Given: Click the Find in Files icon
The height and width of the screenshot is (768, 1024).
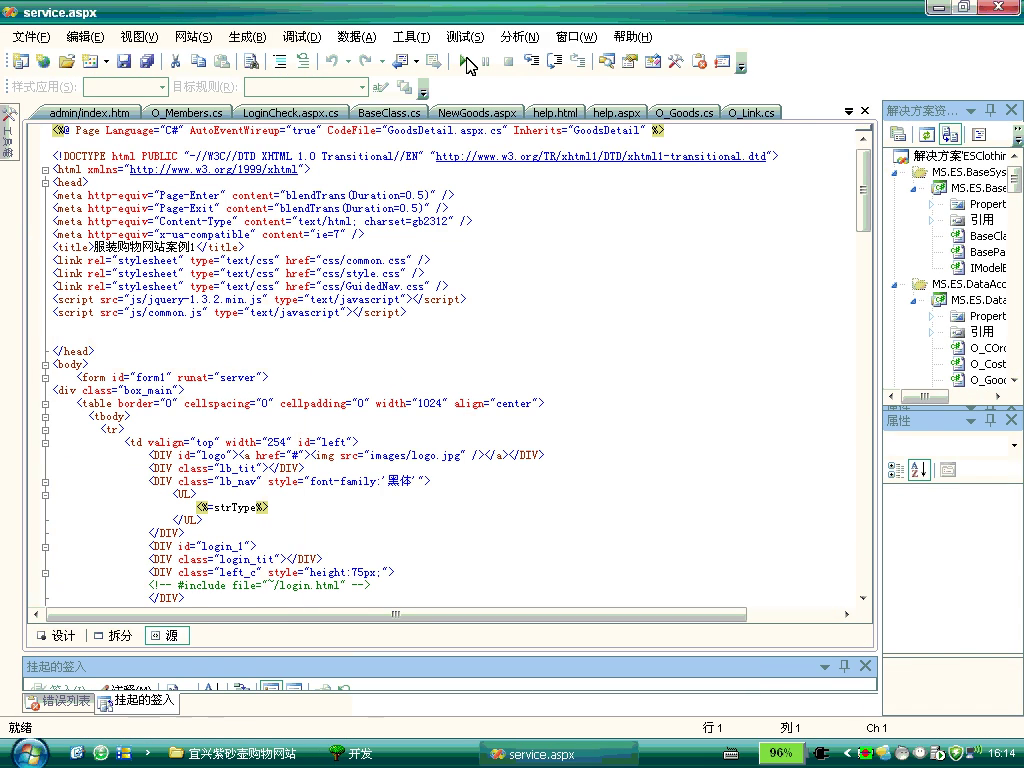Looking at the screenshot, I should 251,61.
